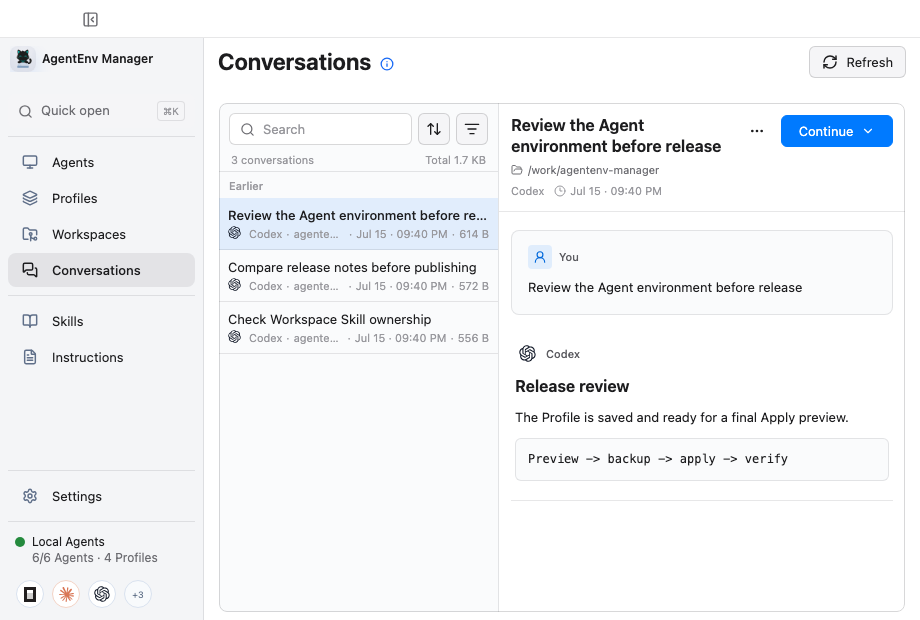Click the Agents monitor icon
Screen dimensions: 920x620
(x=30, y=162)
